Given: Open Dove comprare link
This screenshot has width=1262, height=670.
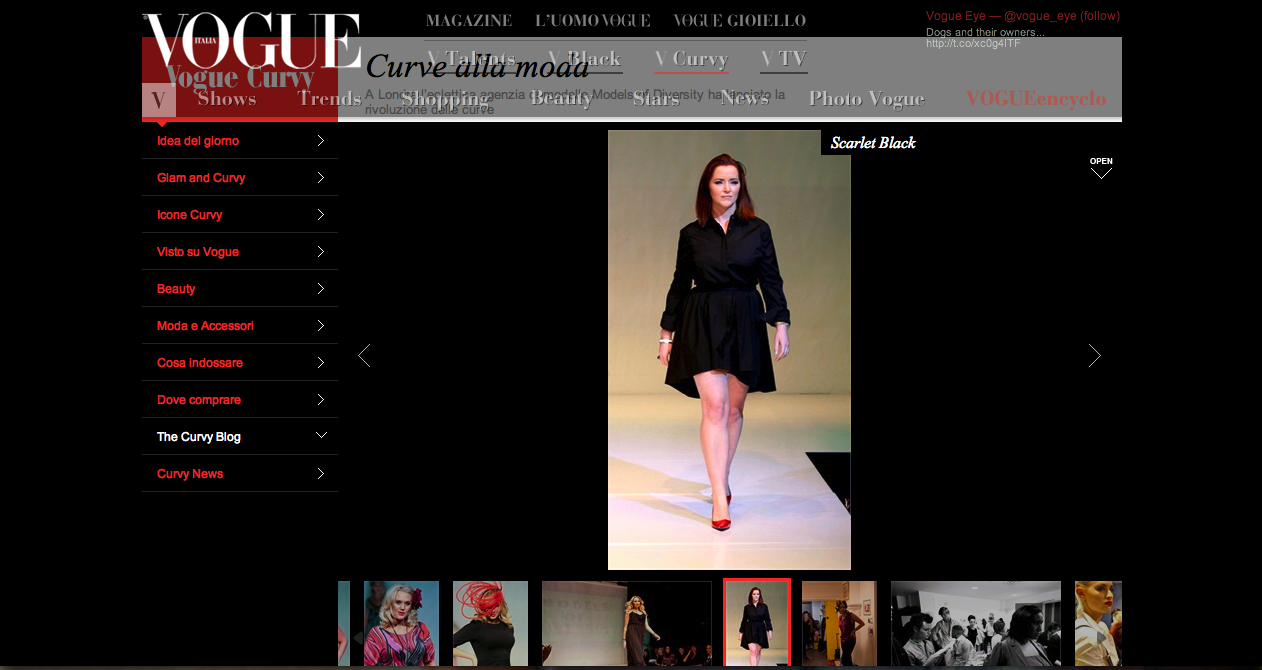Looking at the screenshot, I should (x=199, y=400).
